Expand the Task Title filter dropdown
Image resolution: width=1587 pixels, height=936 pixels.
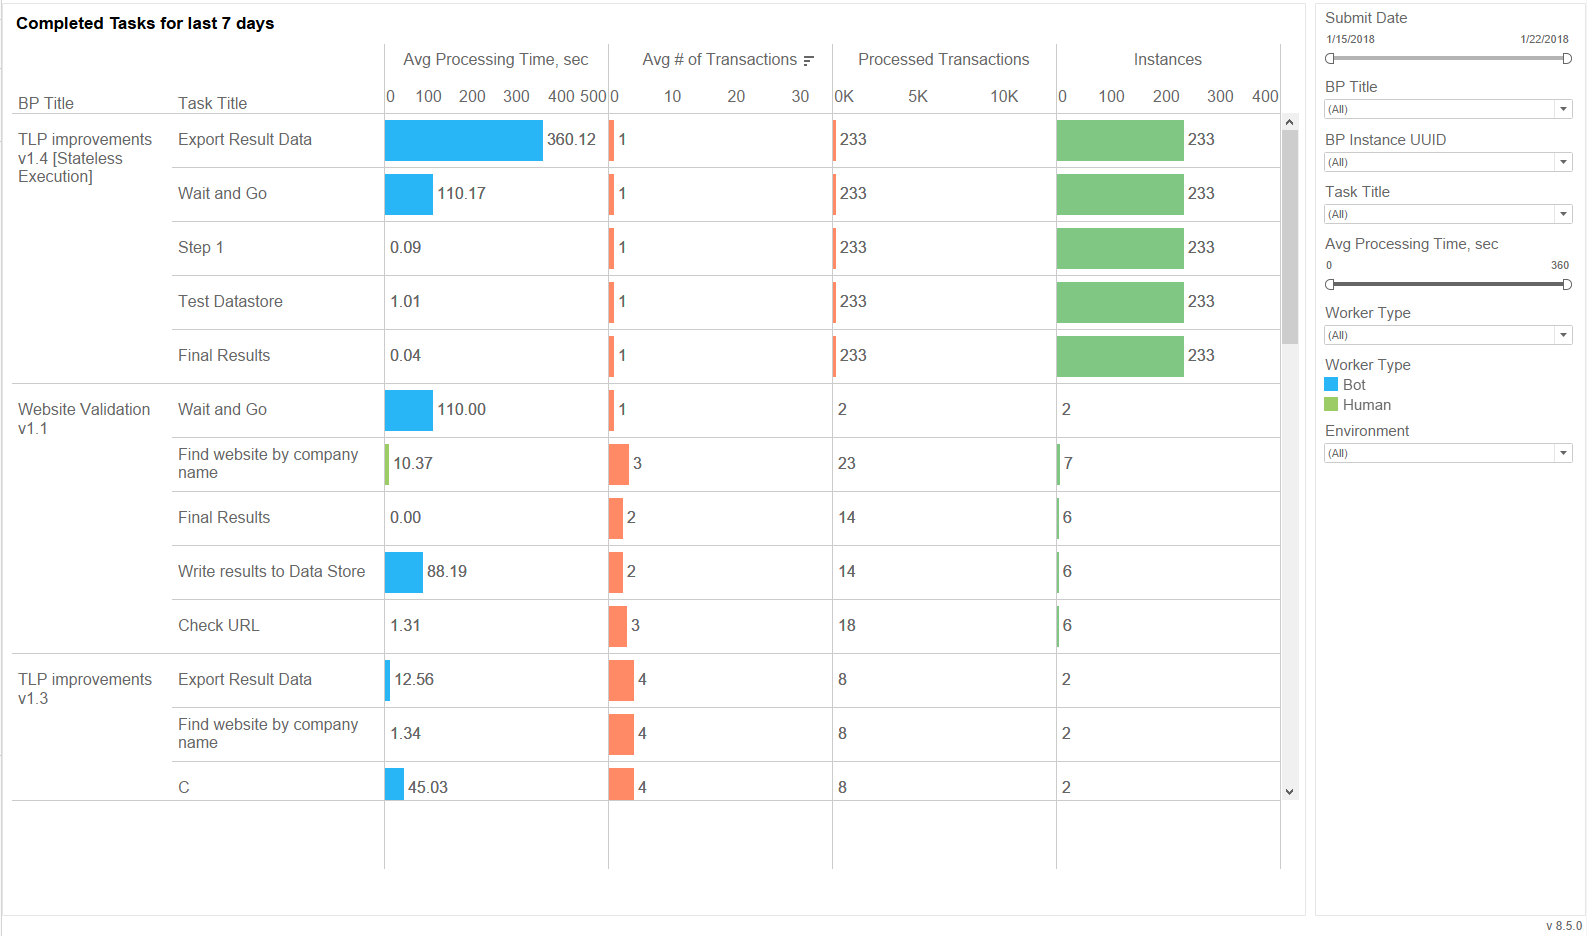click(1448, 214)
